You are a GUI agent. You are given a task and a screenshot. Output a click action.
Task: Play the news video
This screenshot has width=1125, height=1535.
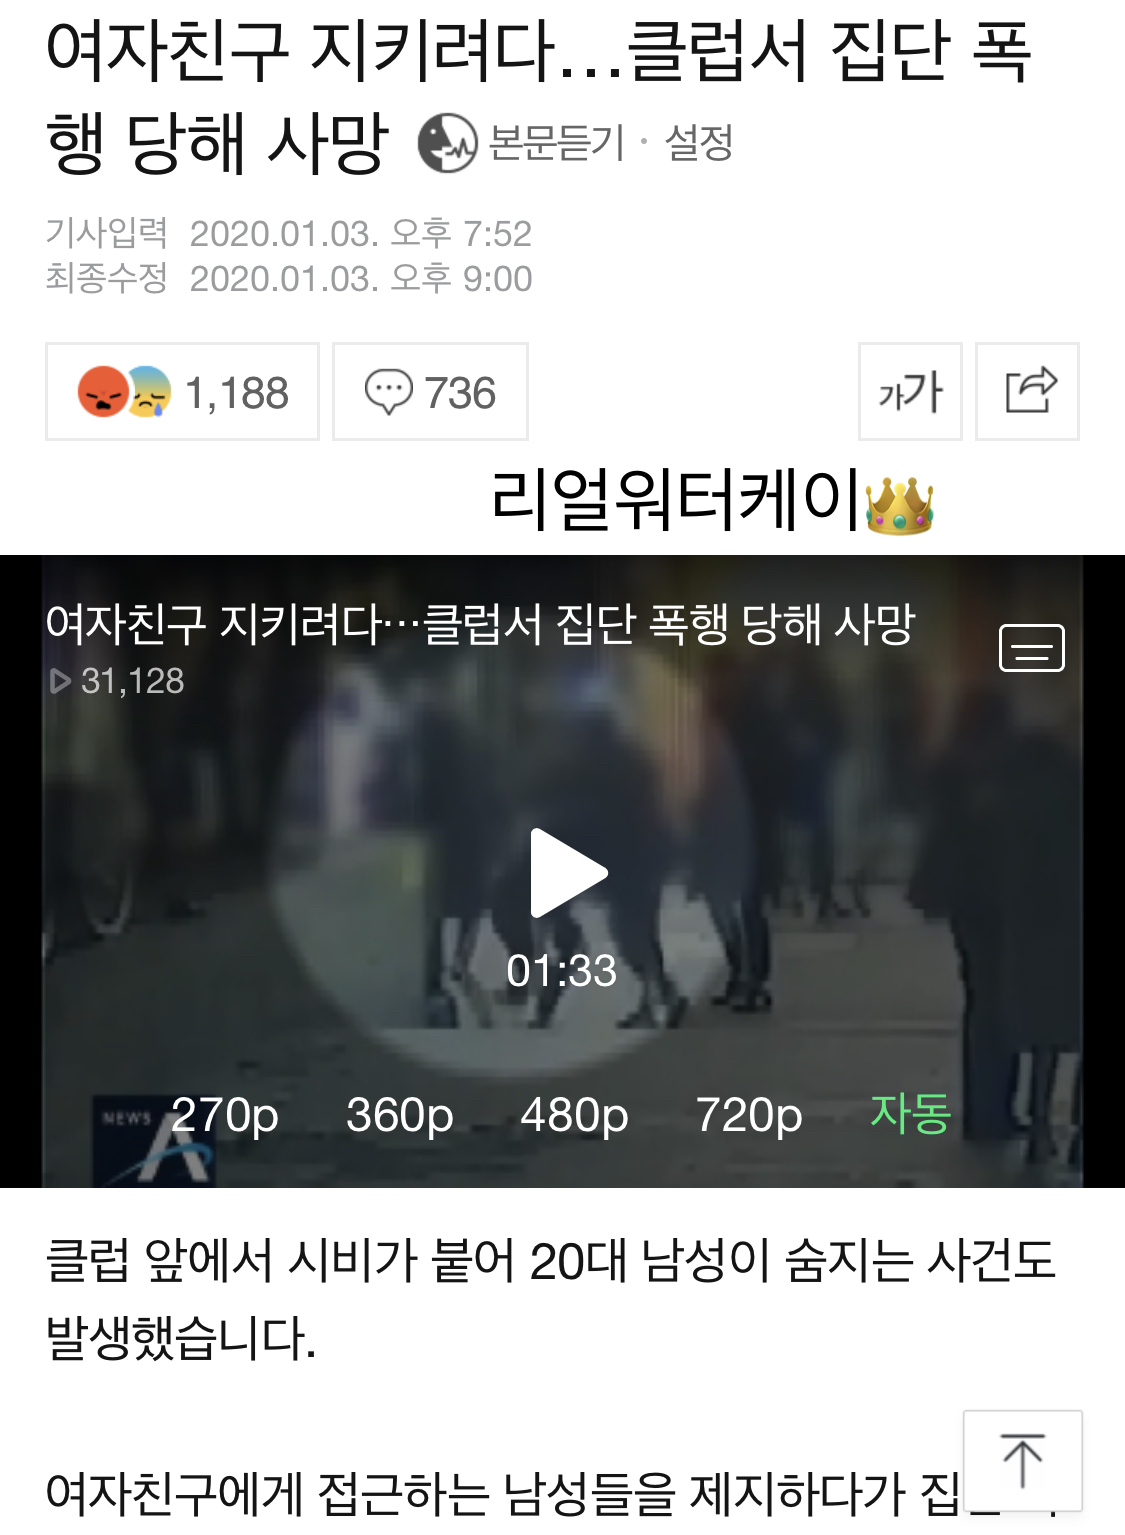point(567,873)
